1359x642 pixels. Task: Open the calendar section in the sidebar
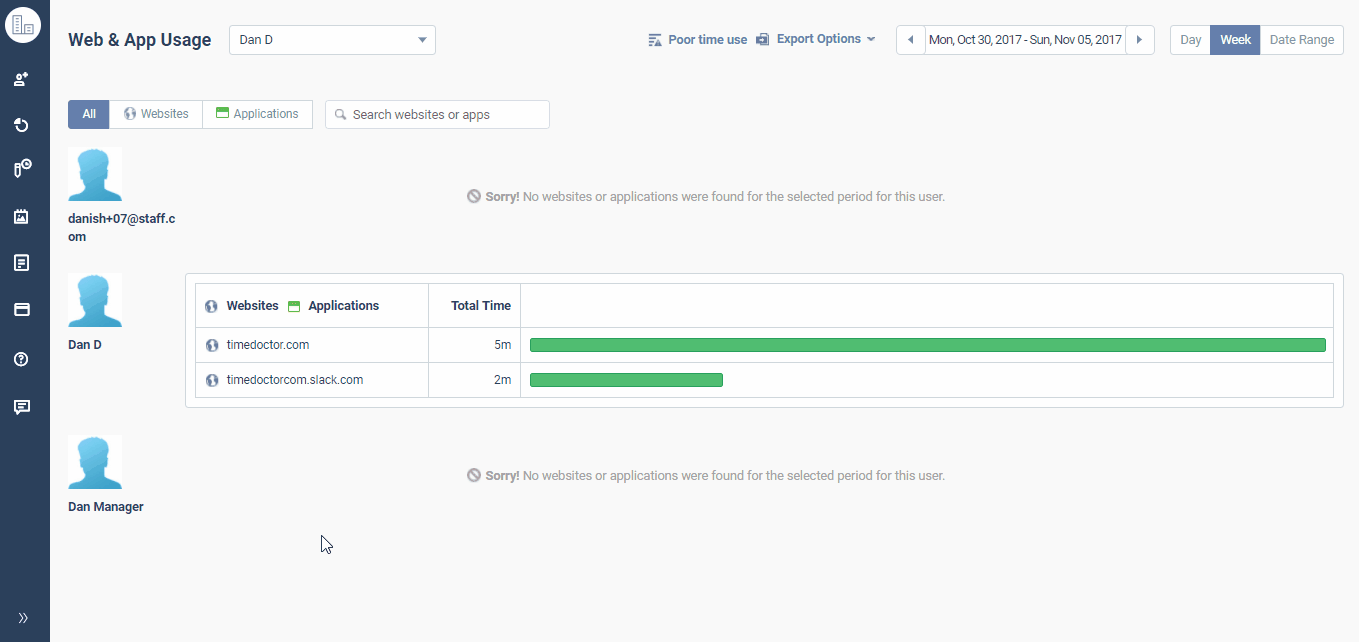22,216
